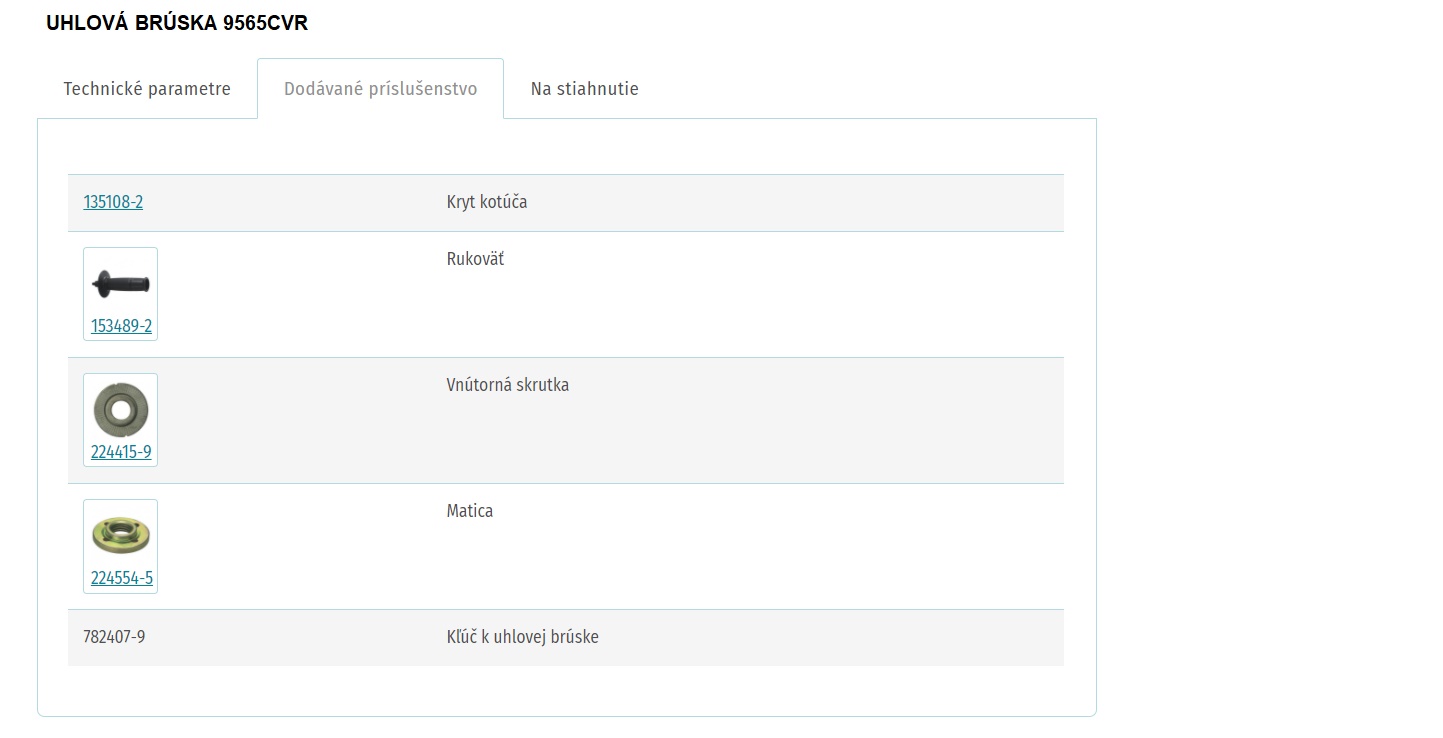Click the Matica table row background

coord(566,547)
